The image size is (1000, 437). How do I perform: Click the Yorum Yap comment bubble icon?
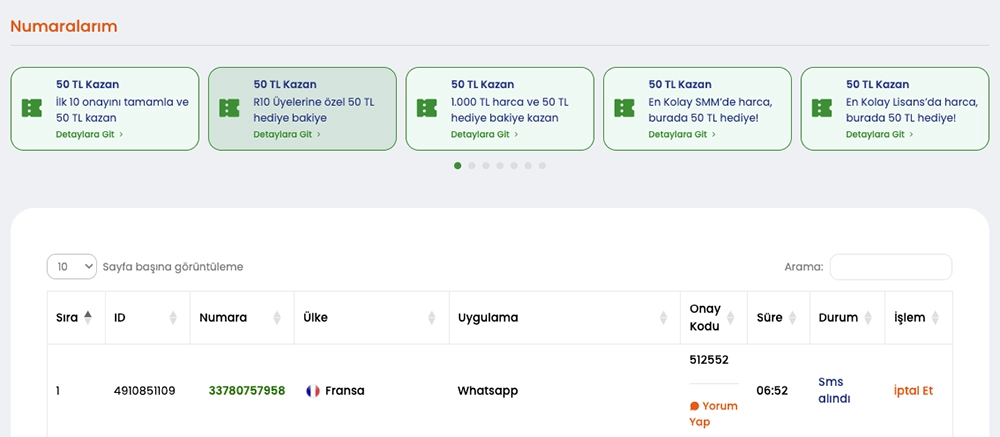pyautogui.click(x=694, y=406)
